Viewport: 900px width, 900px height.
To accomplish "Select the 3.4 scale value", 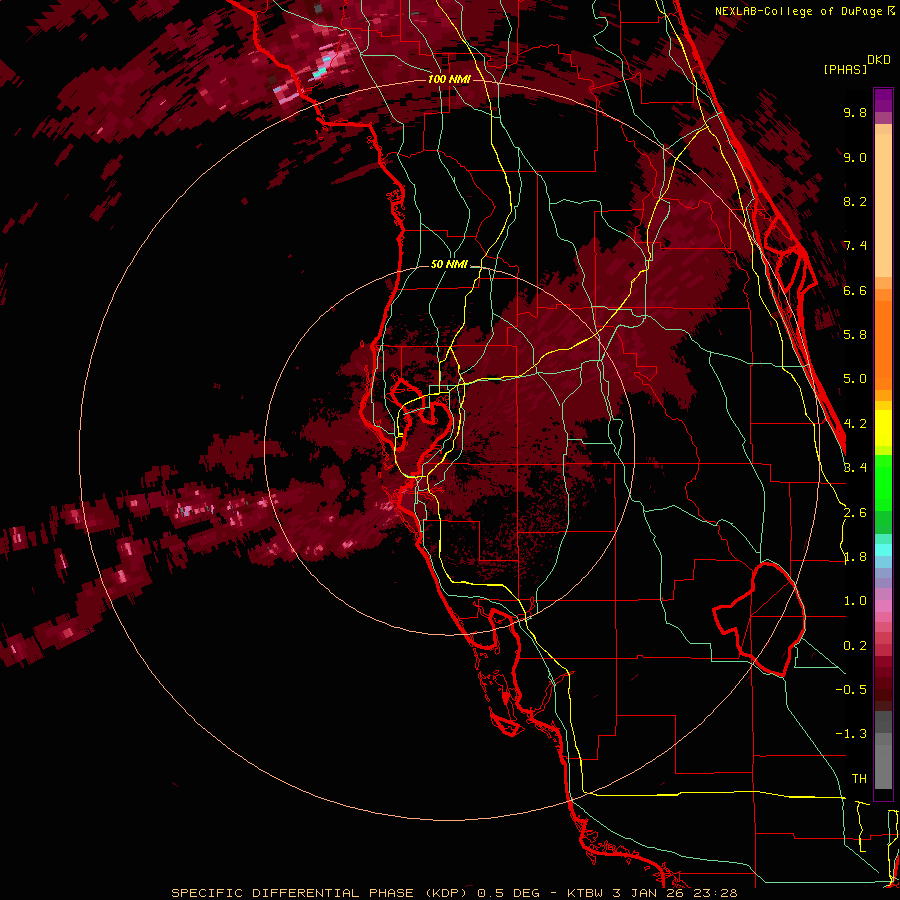I will coord(855,468).
